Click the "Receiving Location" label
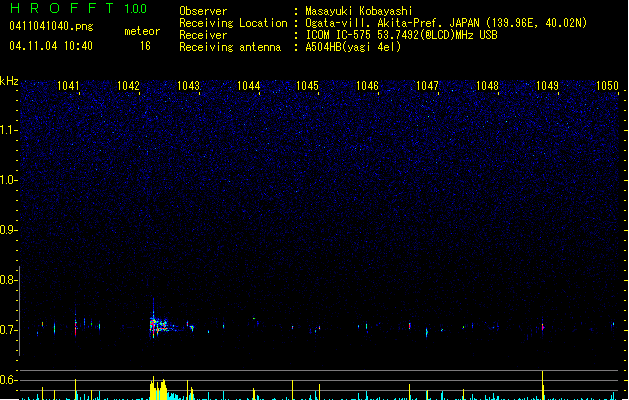This screenshot has height=400, width=629. [233, 23]
